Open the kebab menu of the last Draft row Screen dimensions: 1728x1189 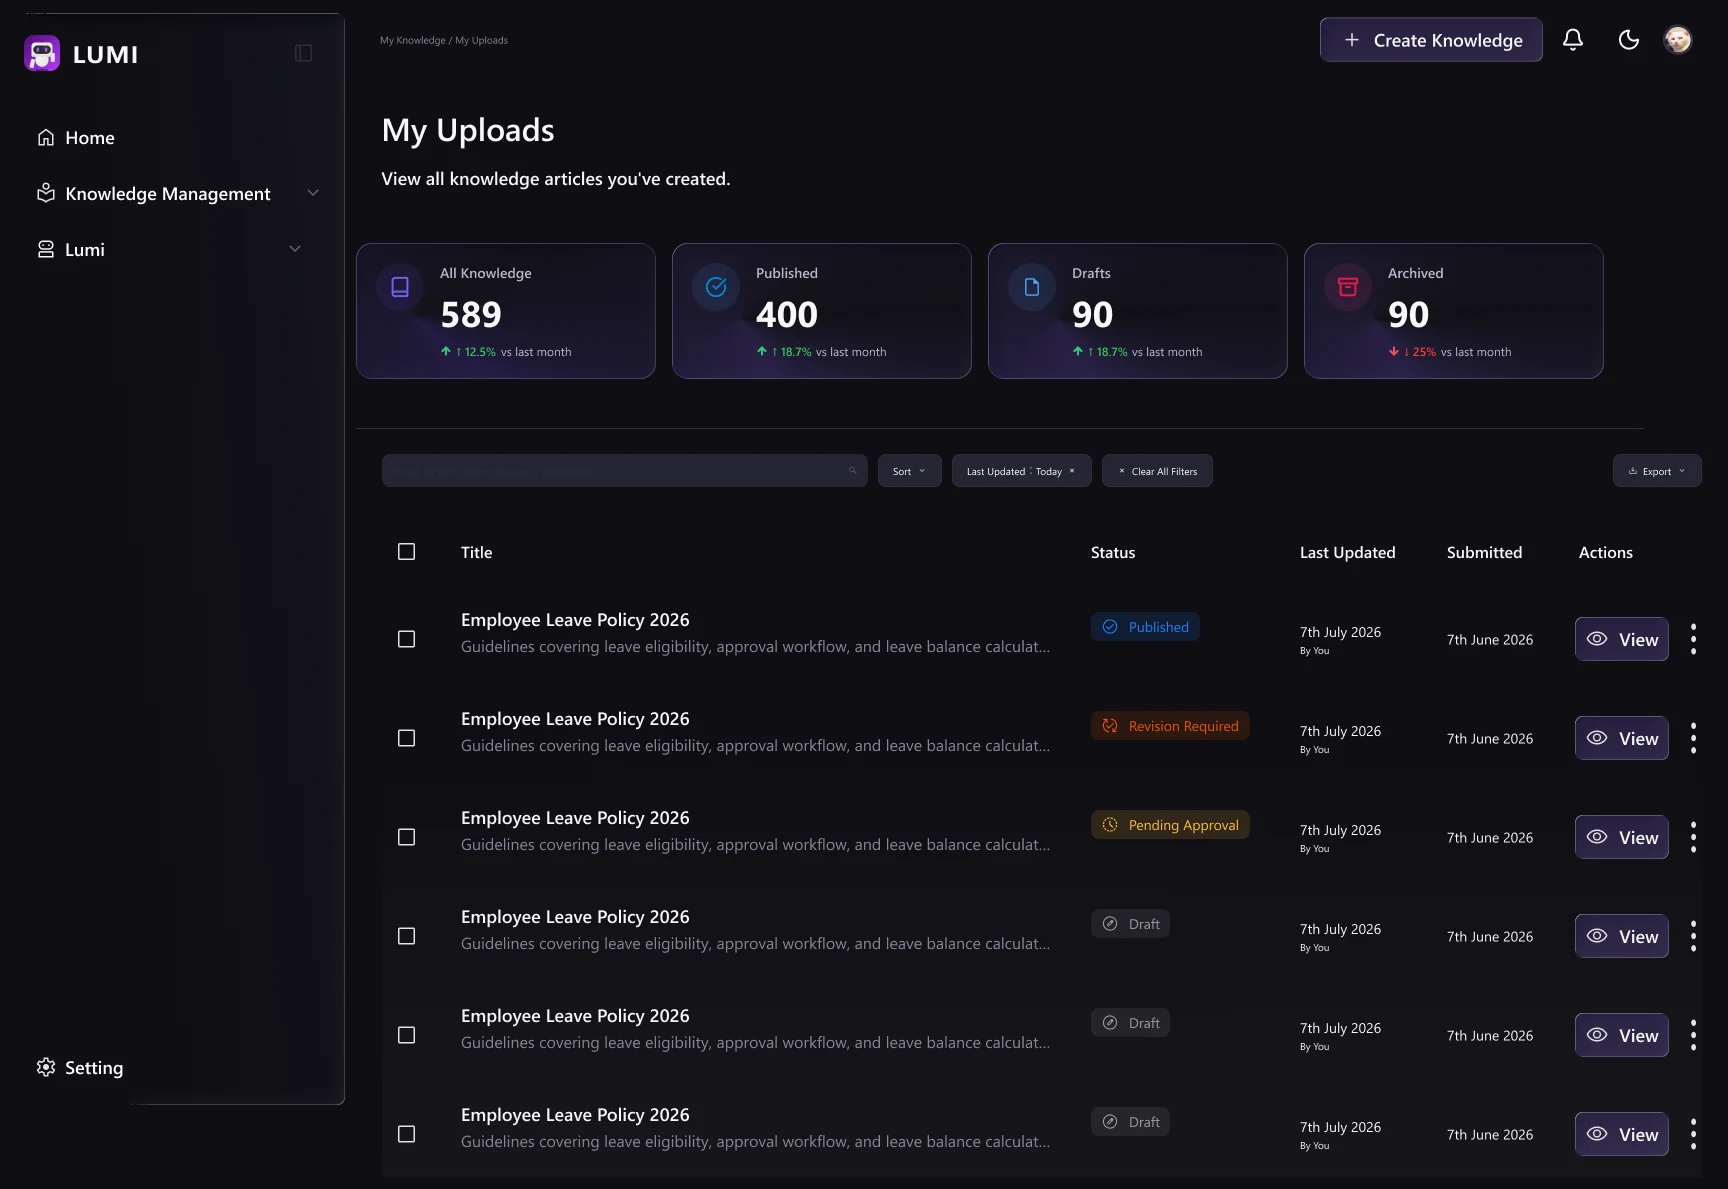click(x=1693, y=1134)
